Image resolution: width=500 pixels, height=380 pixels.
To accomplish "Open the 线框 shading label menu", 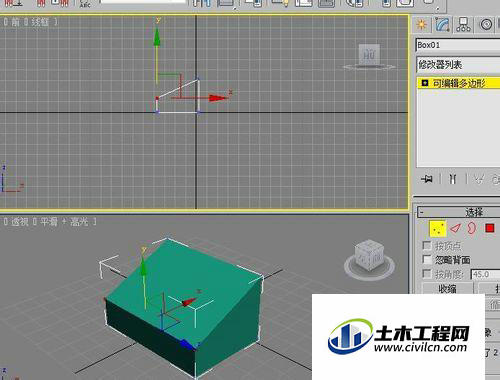I will [40, 22].
